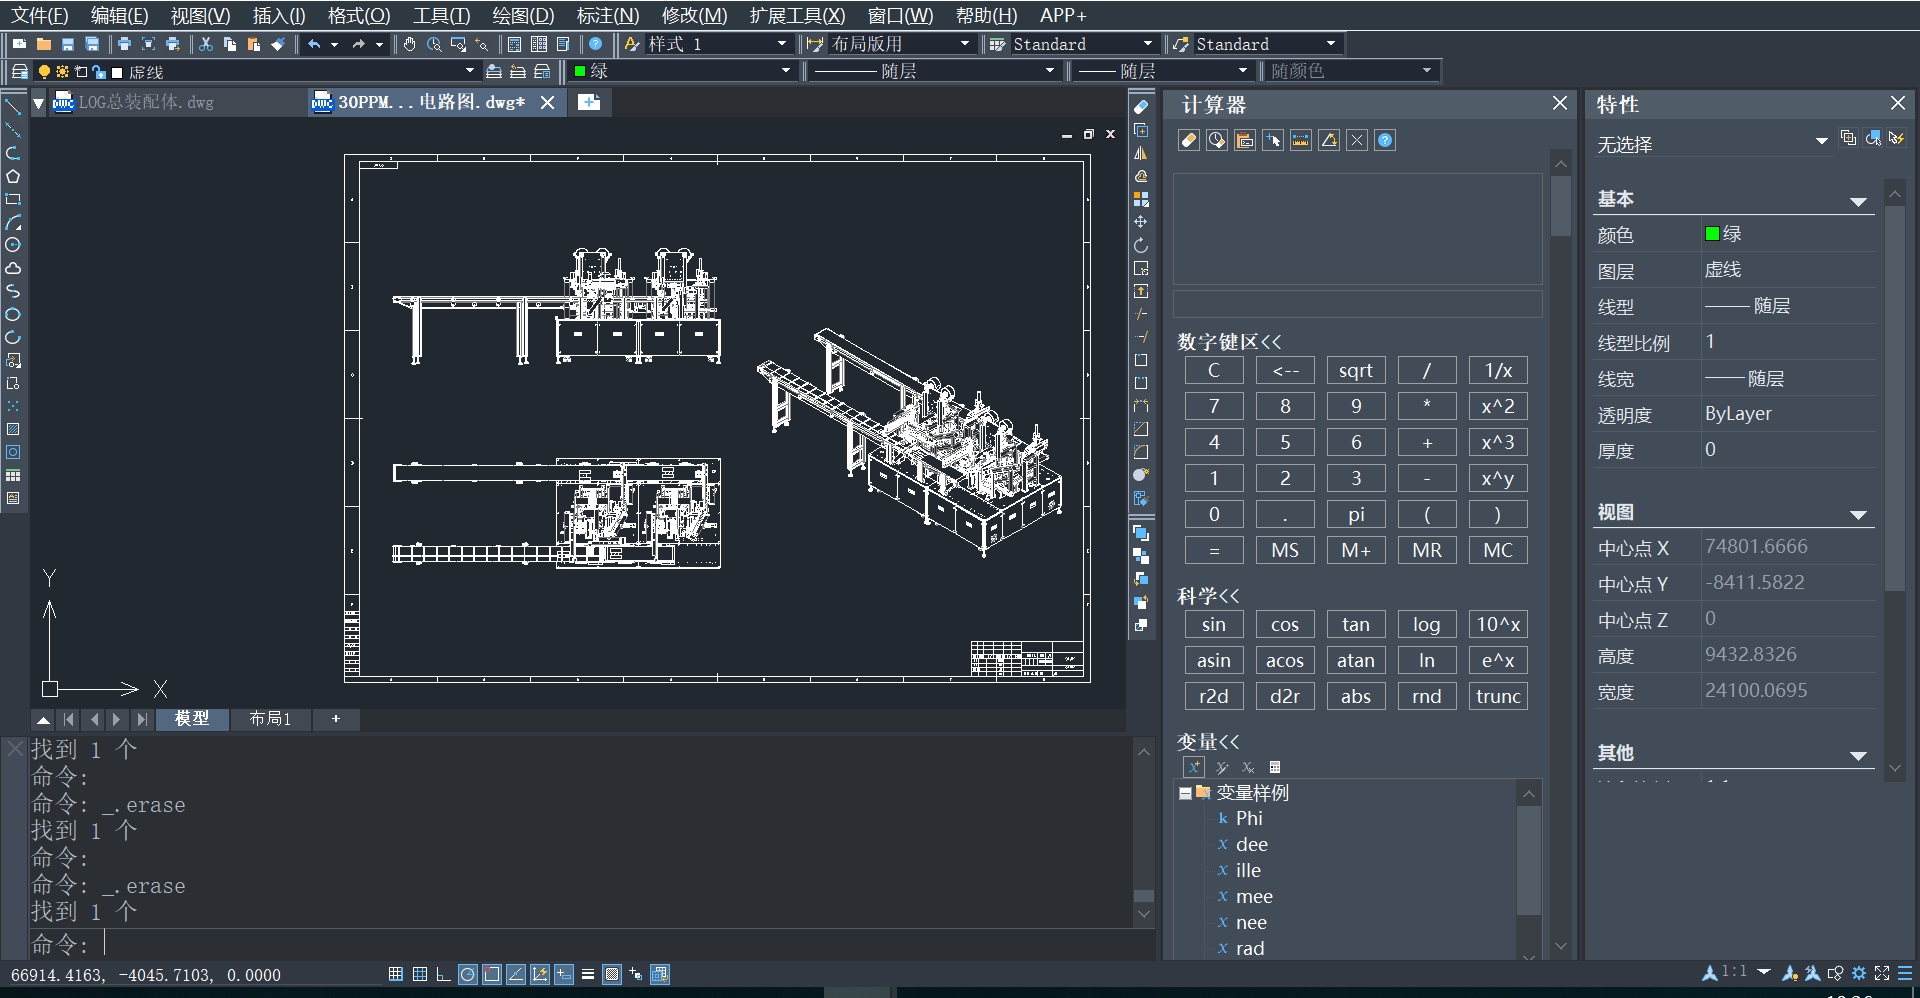Open the layer properties manager icon
The width and height of the screenshot is (1920, 998).
pyautogui.click(x=19, y=72)
